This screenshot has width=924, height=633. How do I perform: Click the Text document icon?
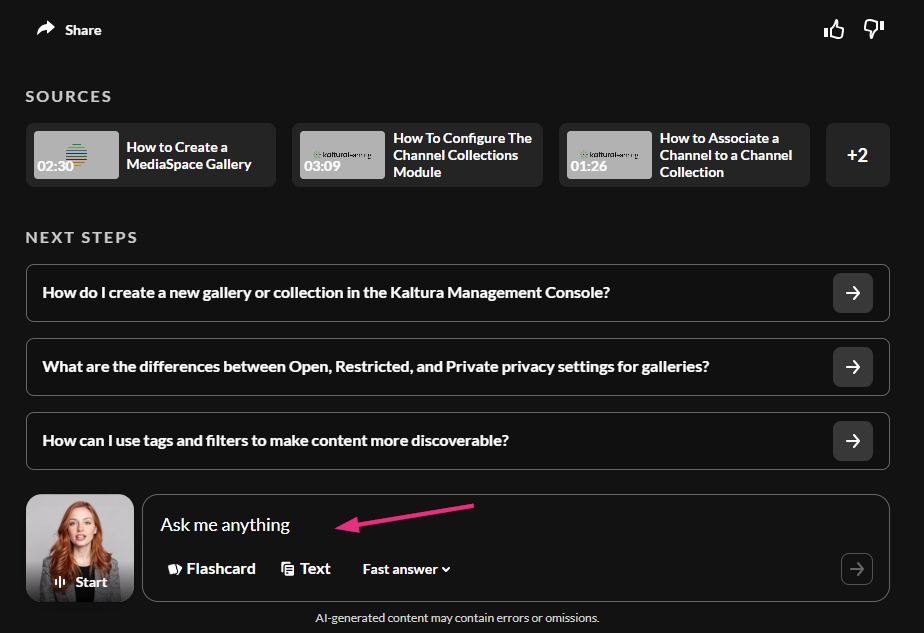(288, 569)
